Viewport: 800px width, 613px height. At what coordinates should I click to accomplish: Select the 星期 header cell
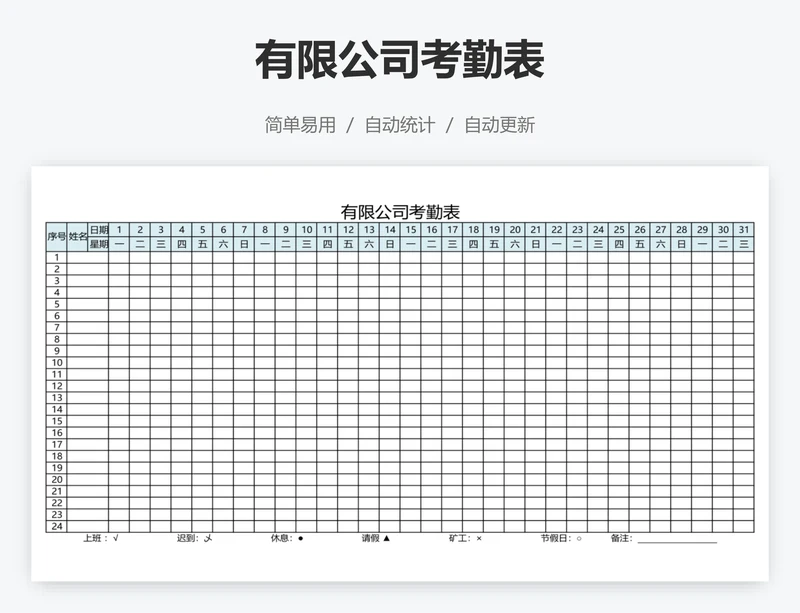pyautogui.click(x=98, y=244)
